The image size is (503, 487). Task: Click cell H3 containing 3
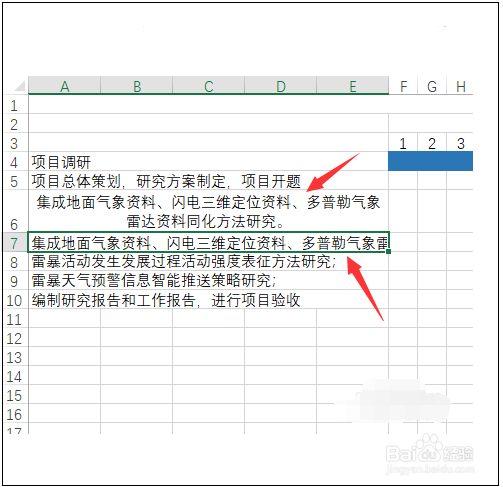(x=460, y=142)
